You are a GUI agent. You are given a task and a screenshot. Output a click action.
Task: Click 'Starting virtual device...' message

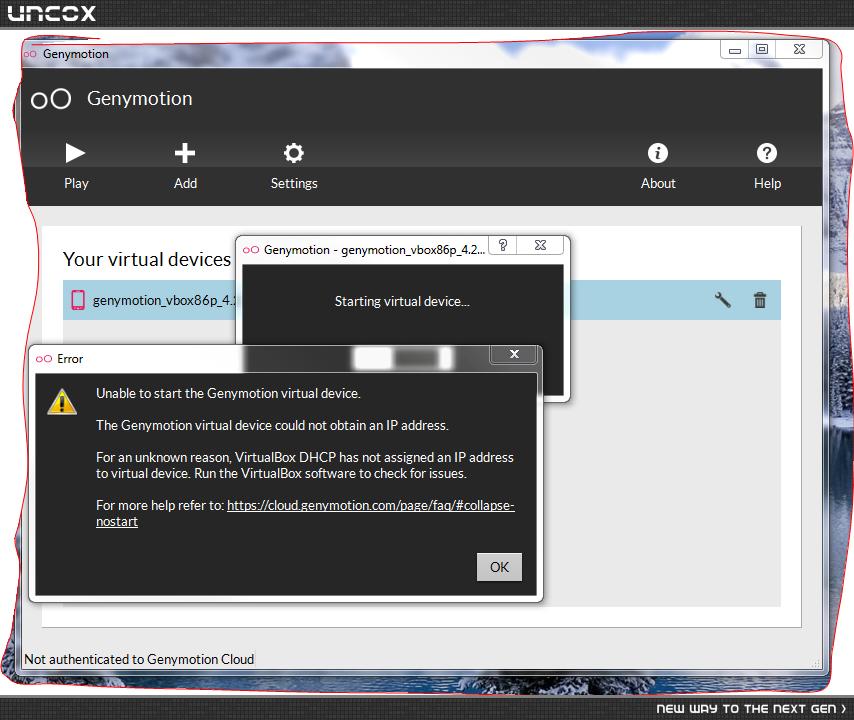402,301
